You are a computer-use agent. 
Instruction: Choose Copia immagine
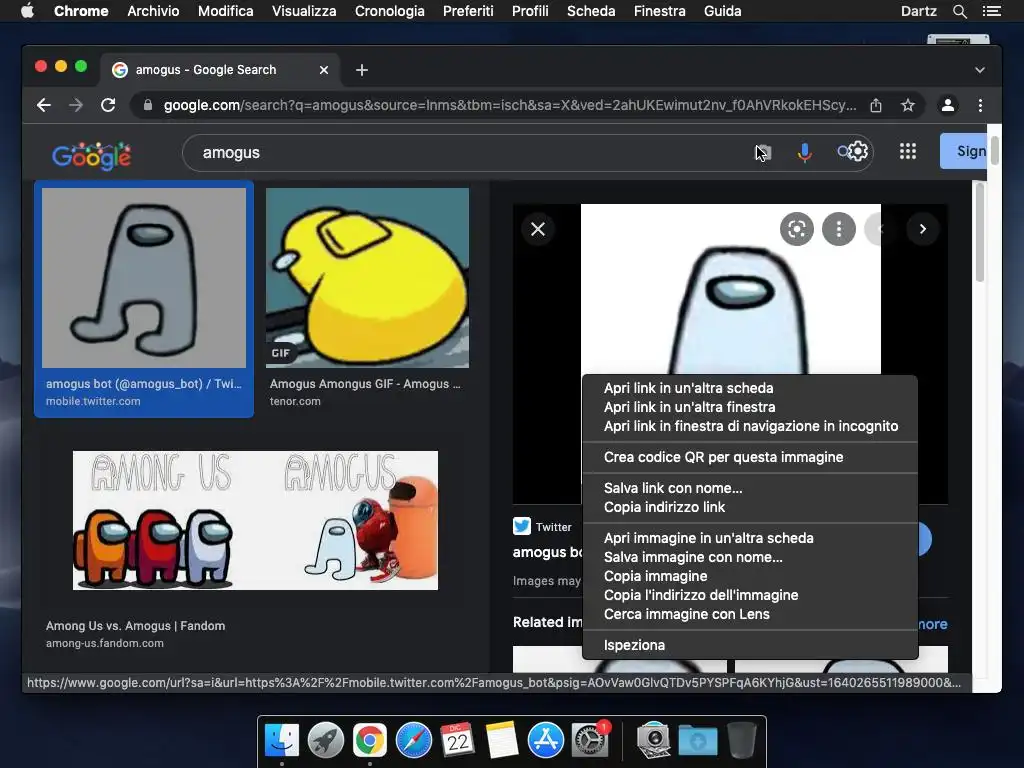[750, 576]
